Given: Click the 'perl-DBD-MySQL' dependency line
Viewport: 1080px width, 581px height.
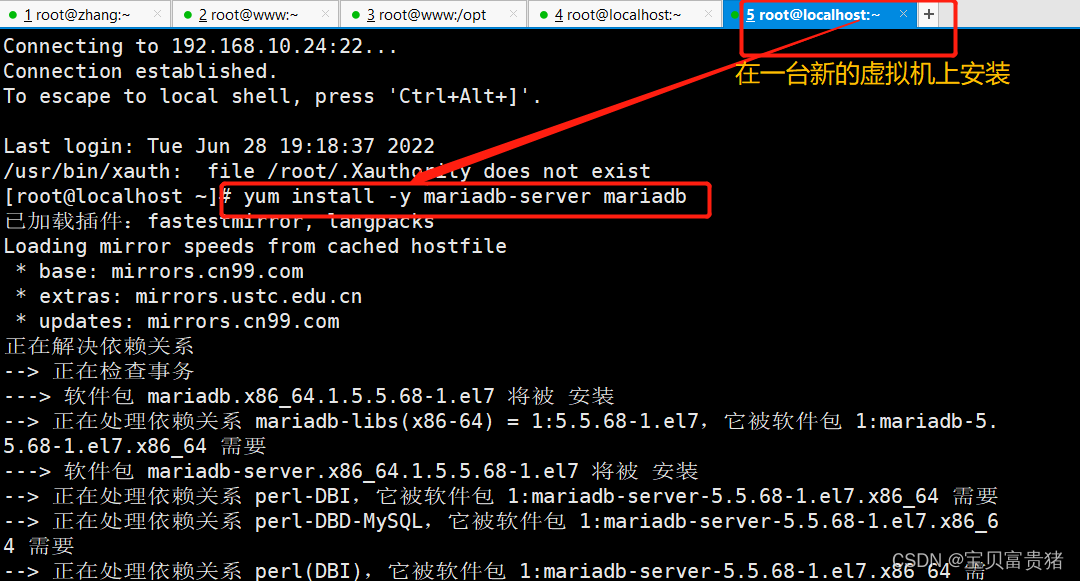Looking at the screenshot, I should tap(501, 534).
